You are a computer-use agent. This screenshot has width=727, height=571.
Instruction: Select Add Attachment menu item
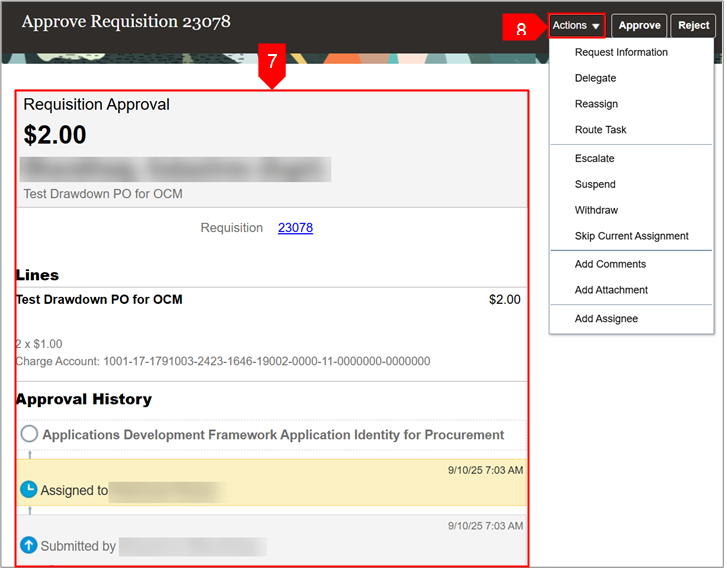pos(611,291)
